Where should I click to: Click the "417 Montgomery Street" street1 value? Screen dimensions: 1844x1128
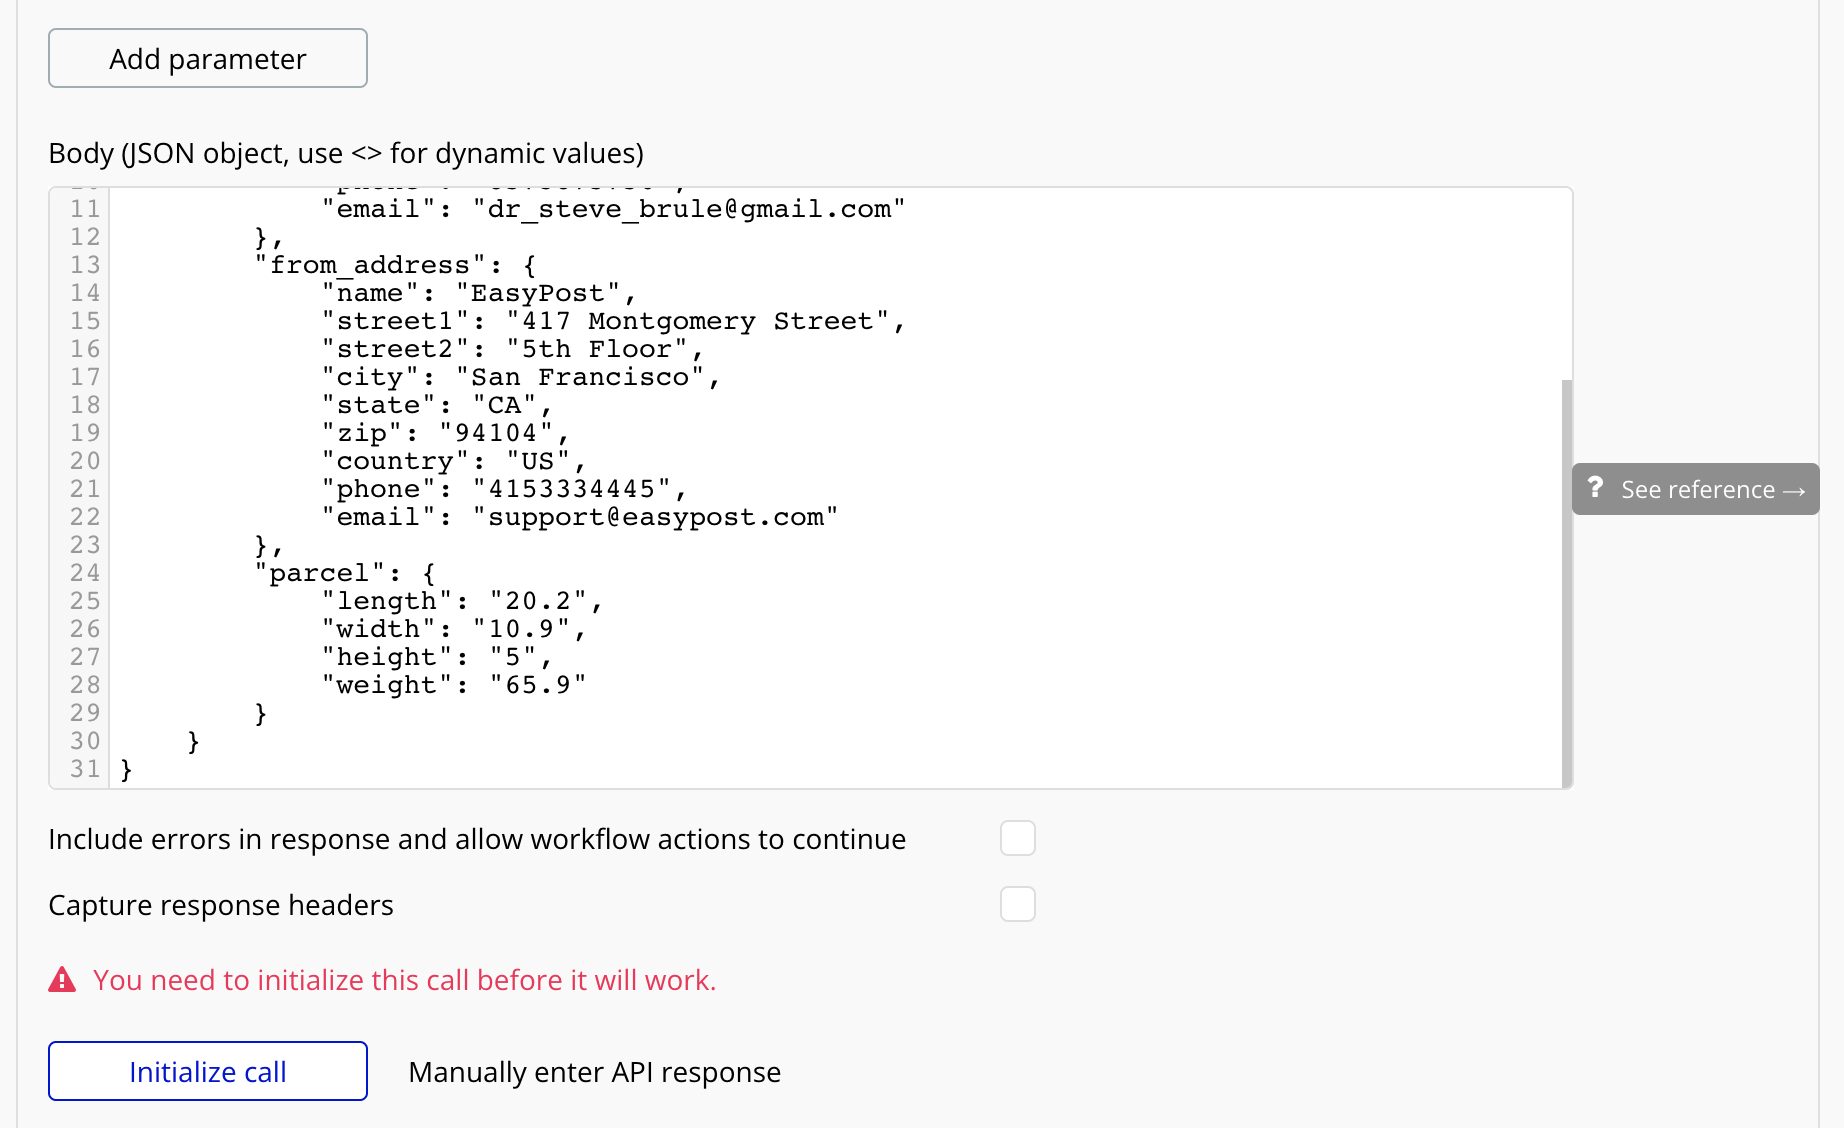point(697,321)
